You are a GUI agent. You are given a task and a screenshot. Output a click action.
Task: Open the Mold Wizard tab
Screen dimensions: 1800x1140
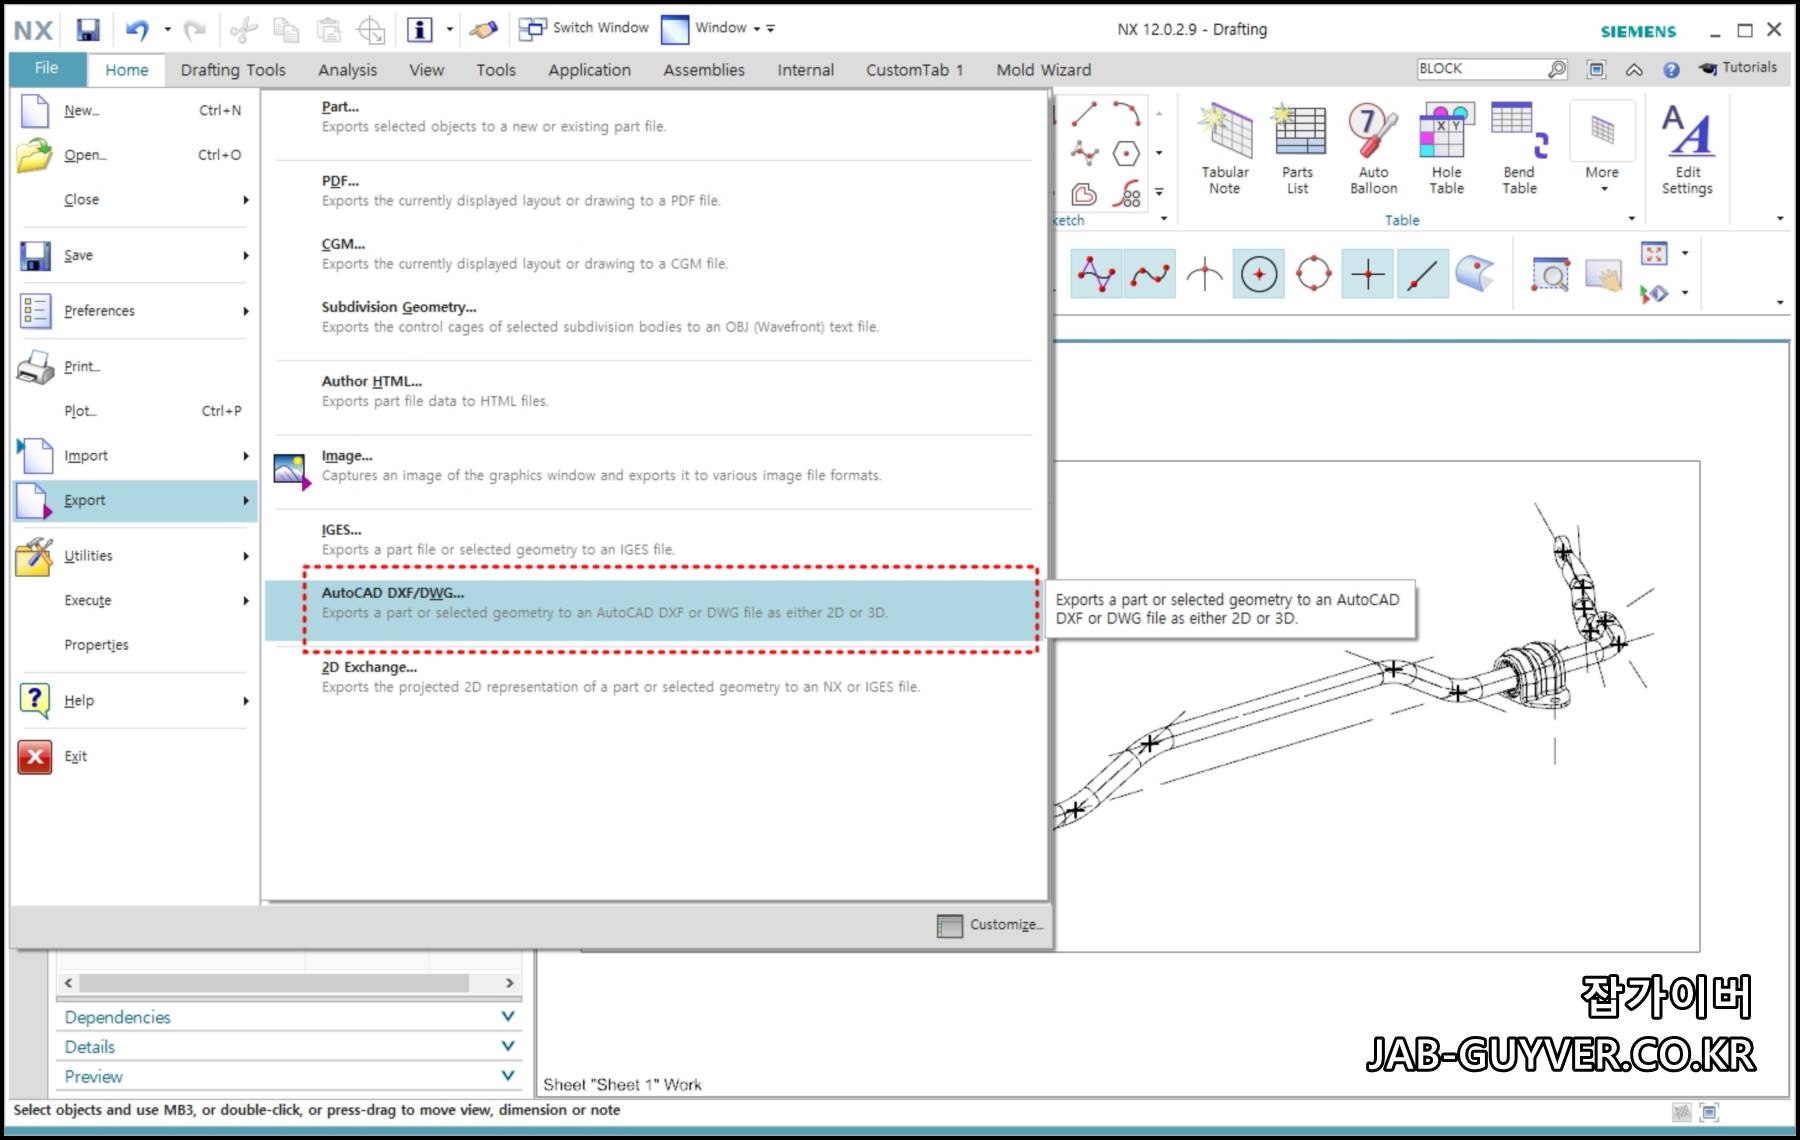[x=1044, y=70]
